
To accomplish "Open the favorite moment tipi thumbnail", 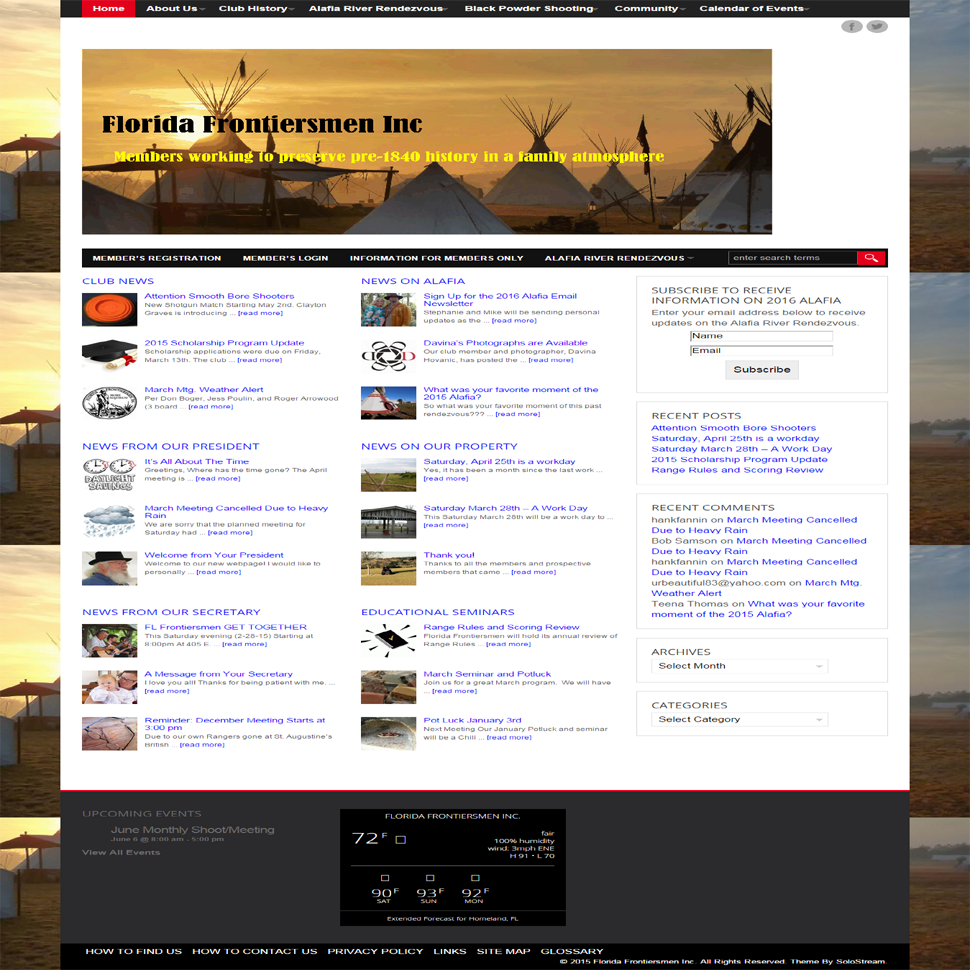I will [388, 403].
